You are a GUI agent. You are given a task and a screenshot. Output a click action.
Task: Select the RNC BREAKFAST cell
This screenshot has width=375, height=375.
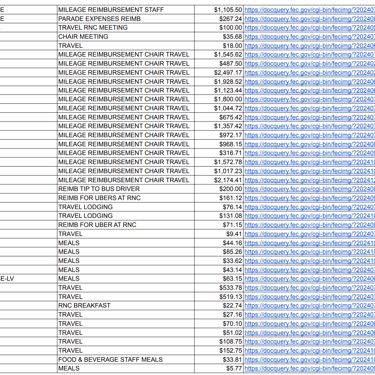tap(126, 306)
